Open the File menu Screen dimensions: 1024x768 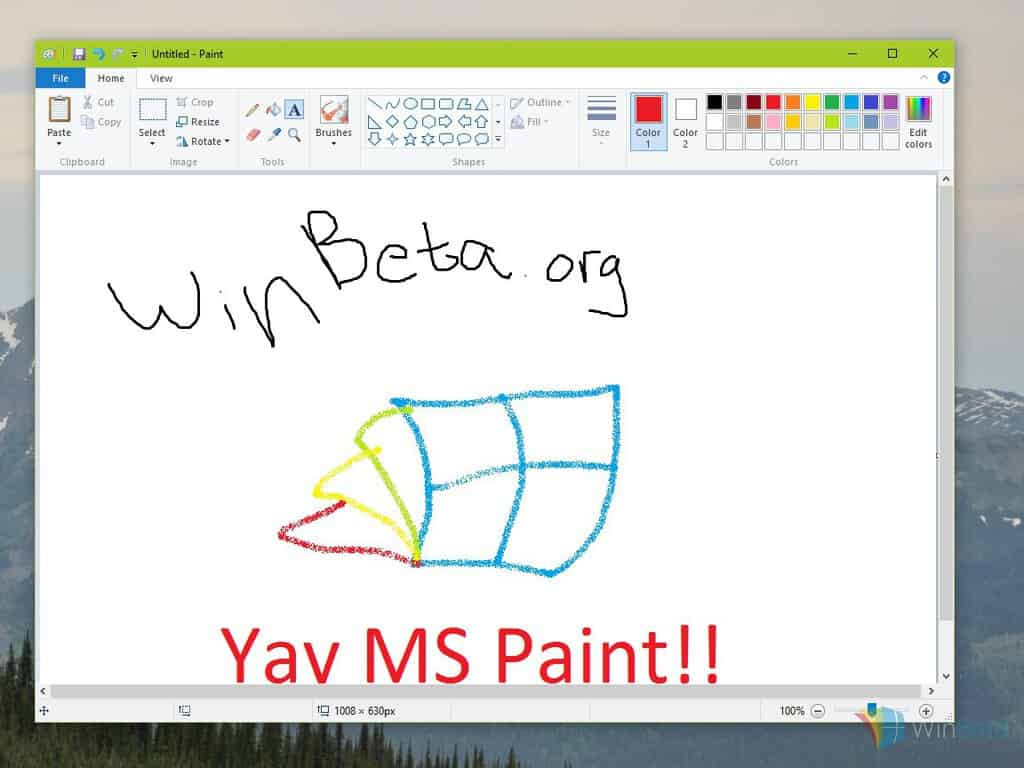click(x=60, y=78)
